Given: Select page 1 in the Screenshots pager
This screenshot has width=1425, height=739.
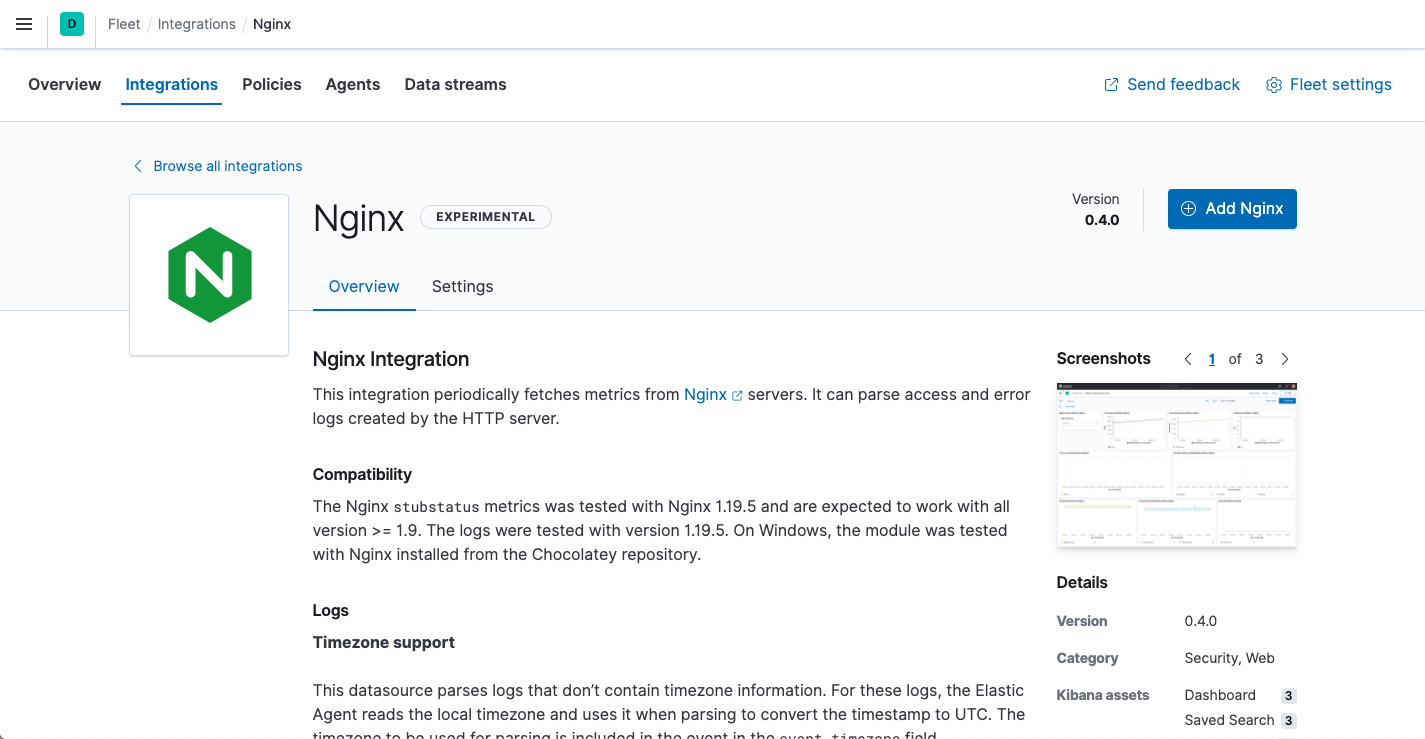Looking at the screenshot, I should 1211,358.
